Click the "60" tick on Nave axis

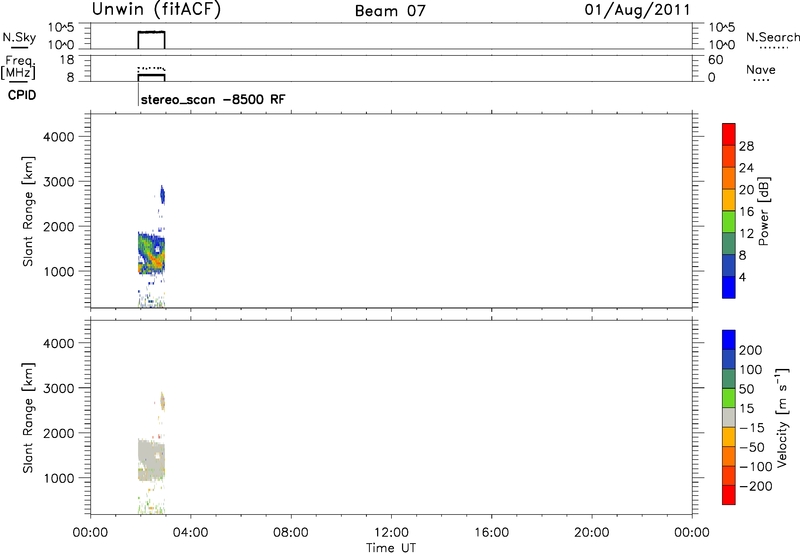pyautogui.click(x=716, y=60)
